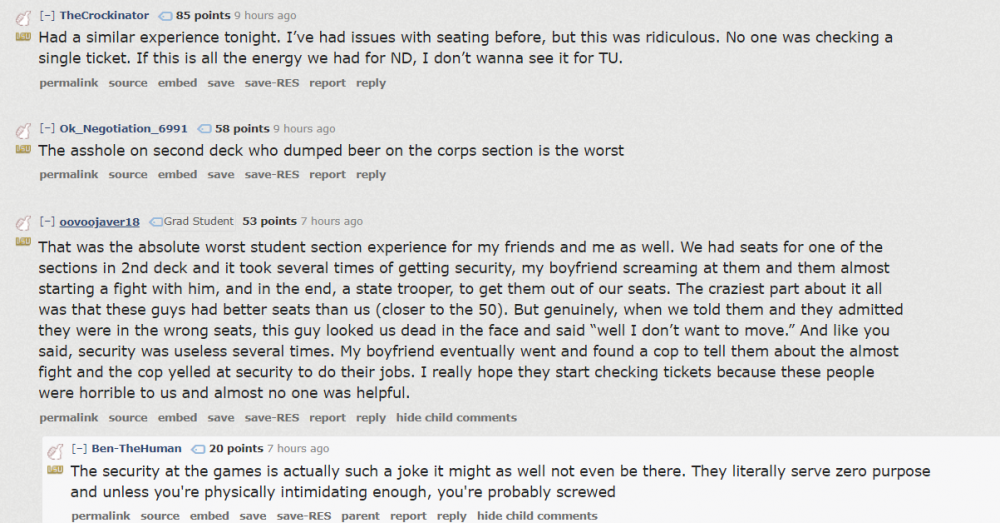Downvote oovoojaver18's comment with LSU icon
This screenshot has height=523, width=1000.
pos(24,242)
